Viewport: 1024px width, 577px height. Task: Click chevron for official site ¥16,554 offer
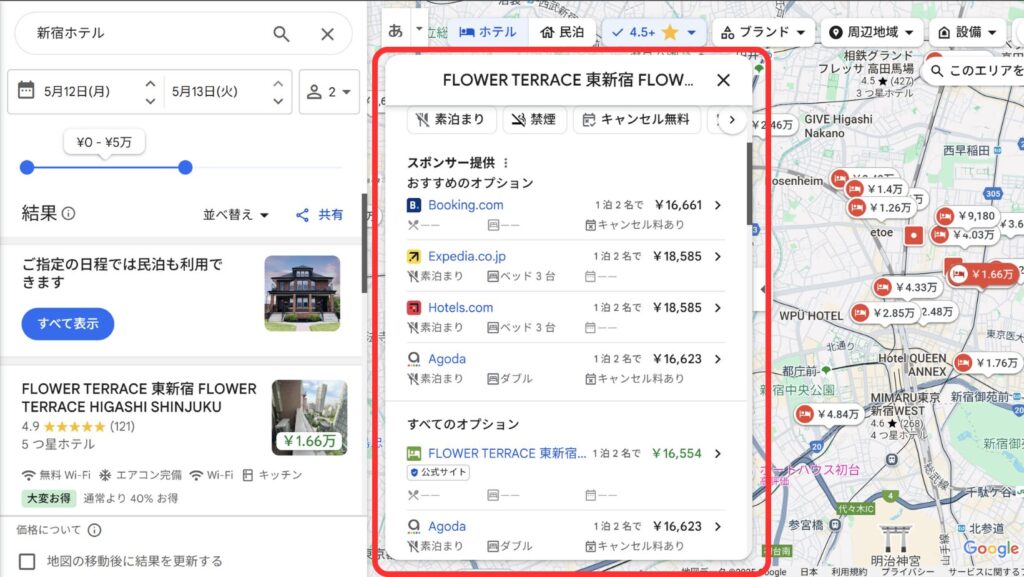[x=718, y=453]
